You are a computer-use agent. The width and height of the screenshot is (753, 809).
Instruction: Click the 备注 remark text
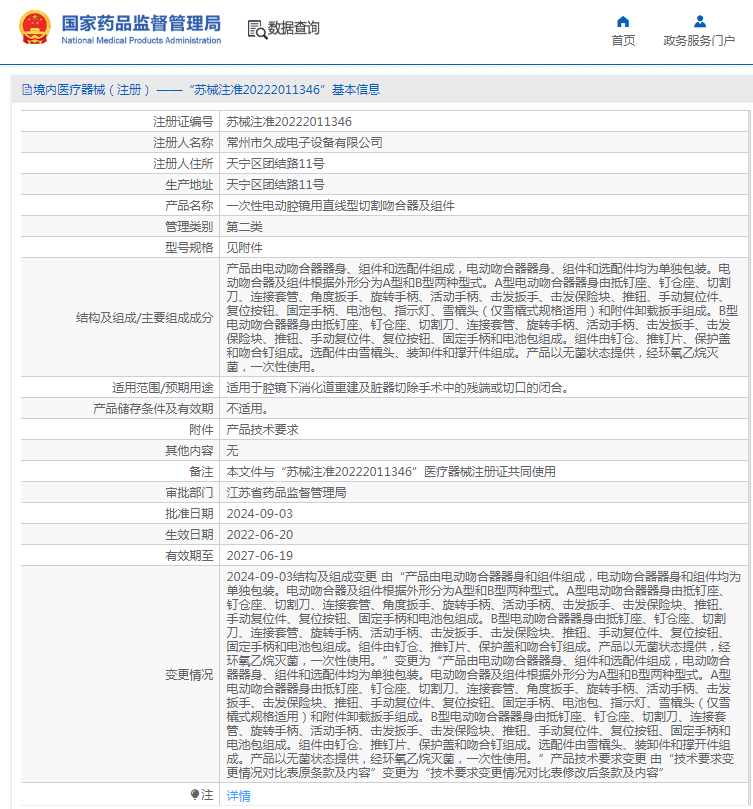[391, 472]
